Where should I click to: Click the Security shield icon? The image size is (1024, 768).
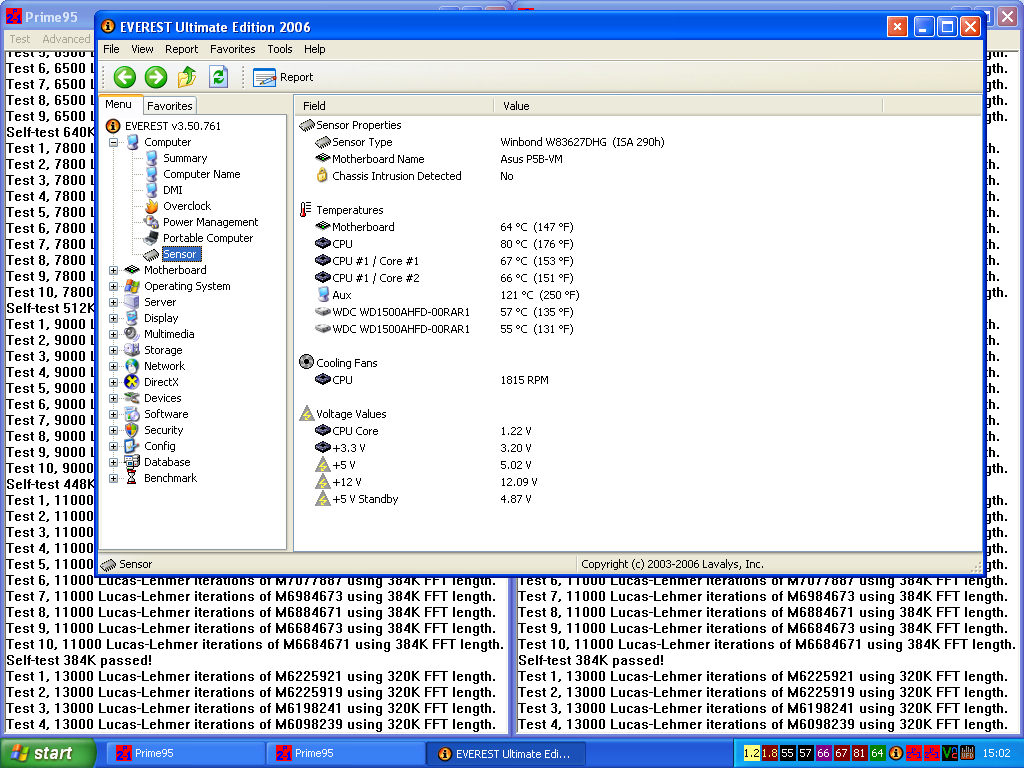point(132,430)
